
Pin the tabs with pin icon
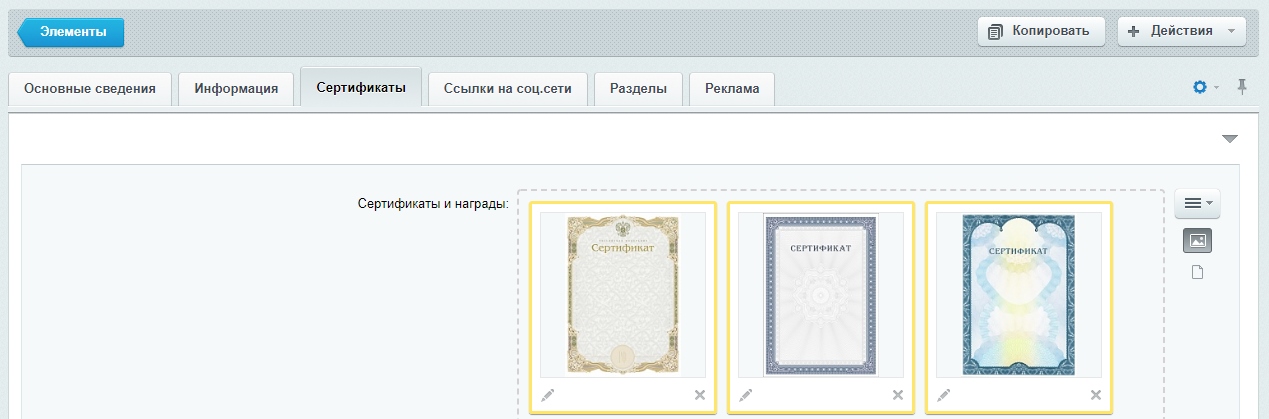pos(1242,87)
